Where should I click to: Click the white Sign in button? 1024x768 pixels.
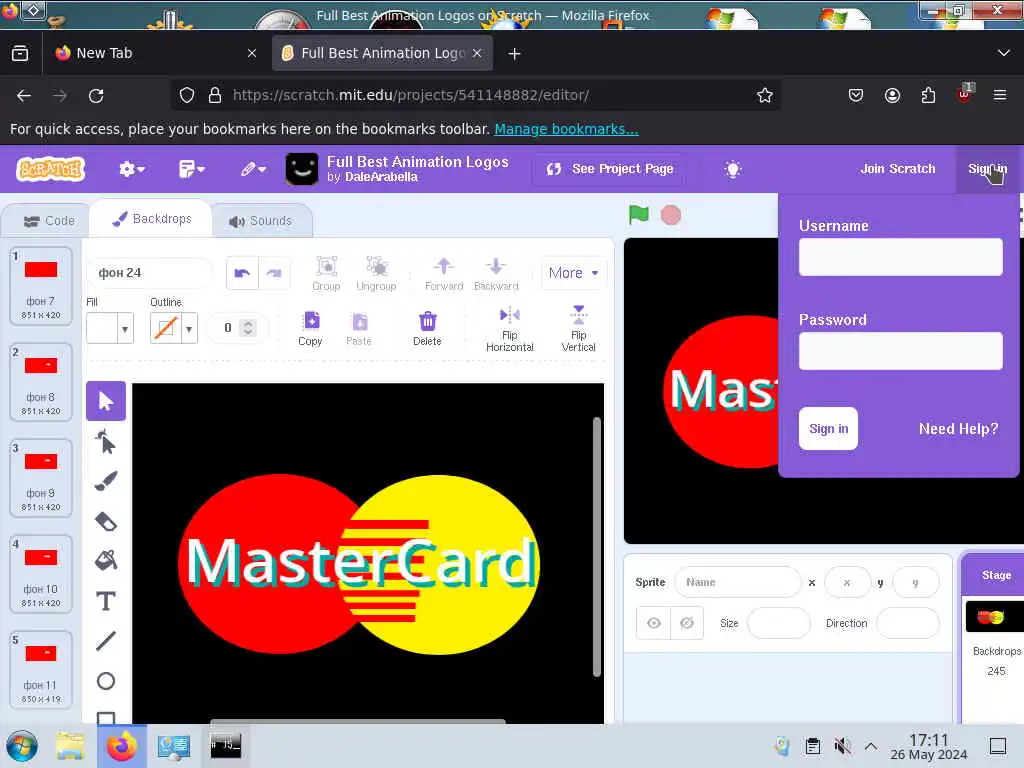[828, 428]
